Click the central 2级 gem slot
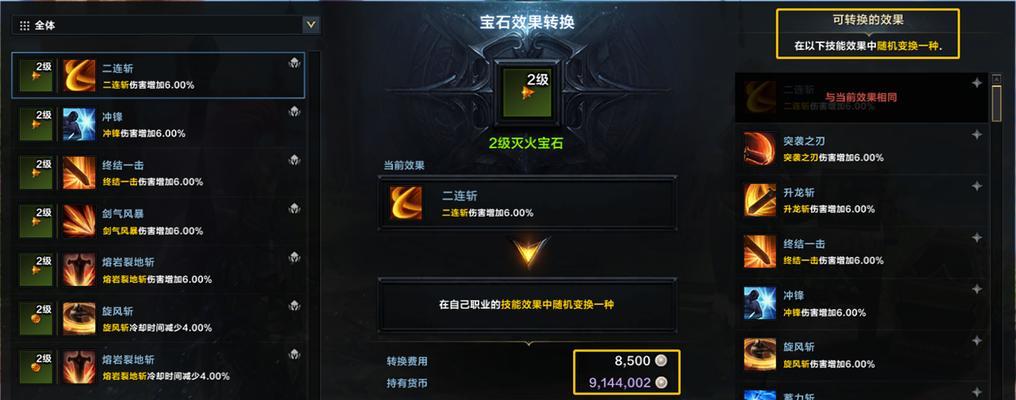This screenshot has width=1016, height=400. (527, 93)
